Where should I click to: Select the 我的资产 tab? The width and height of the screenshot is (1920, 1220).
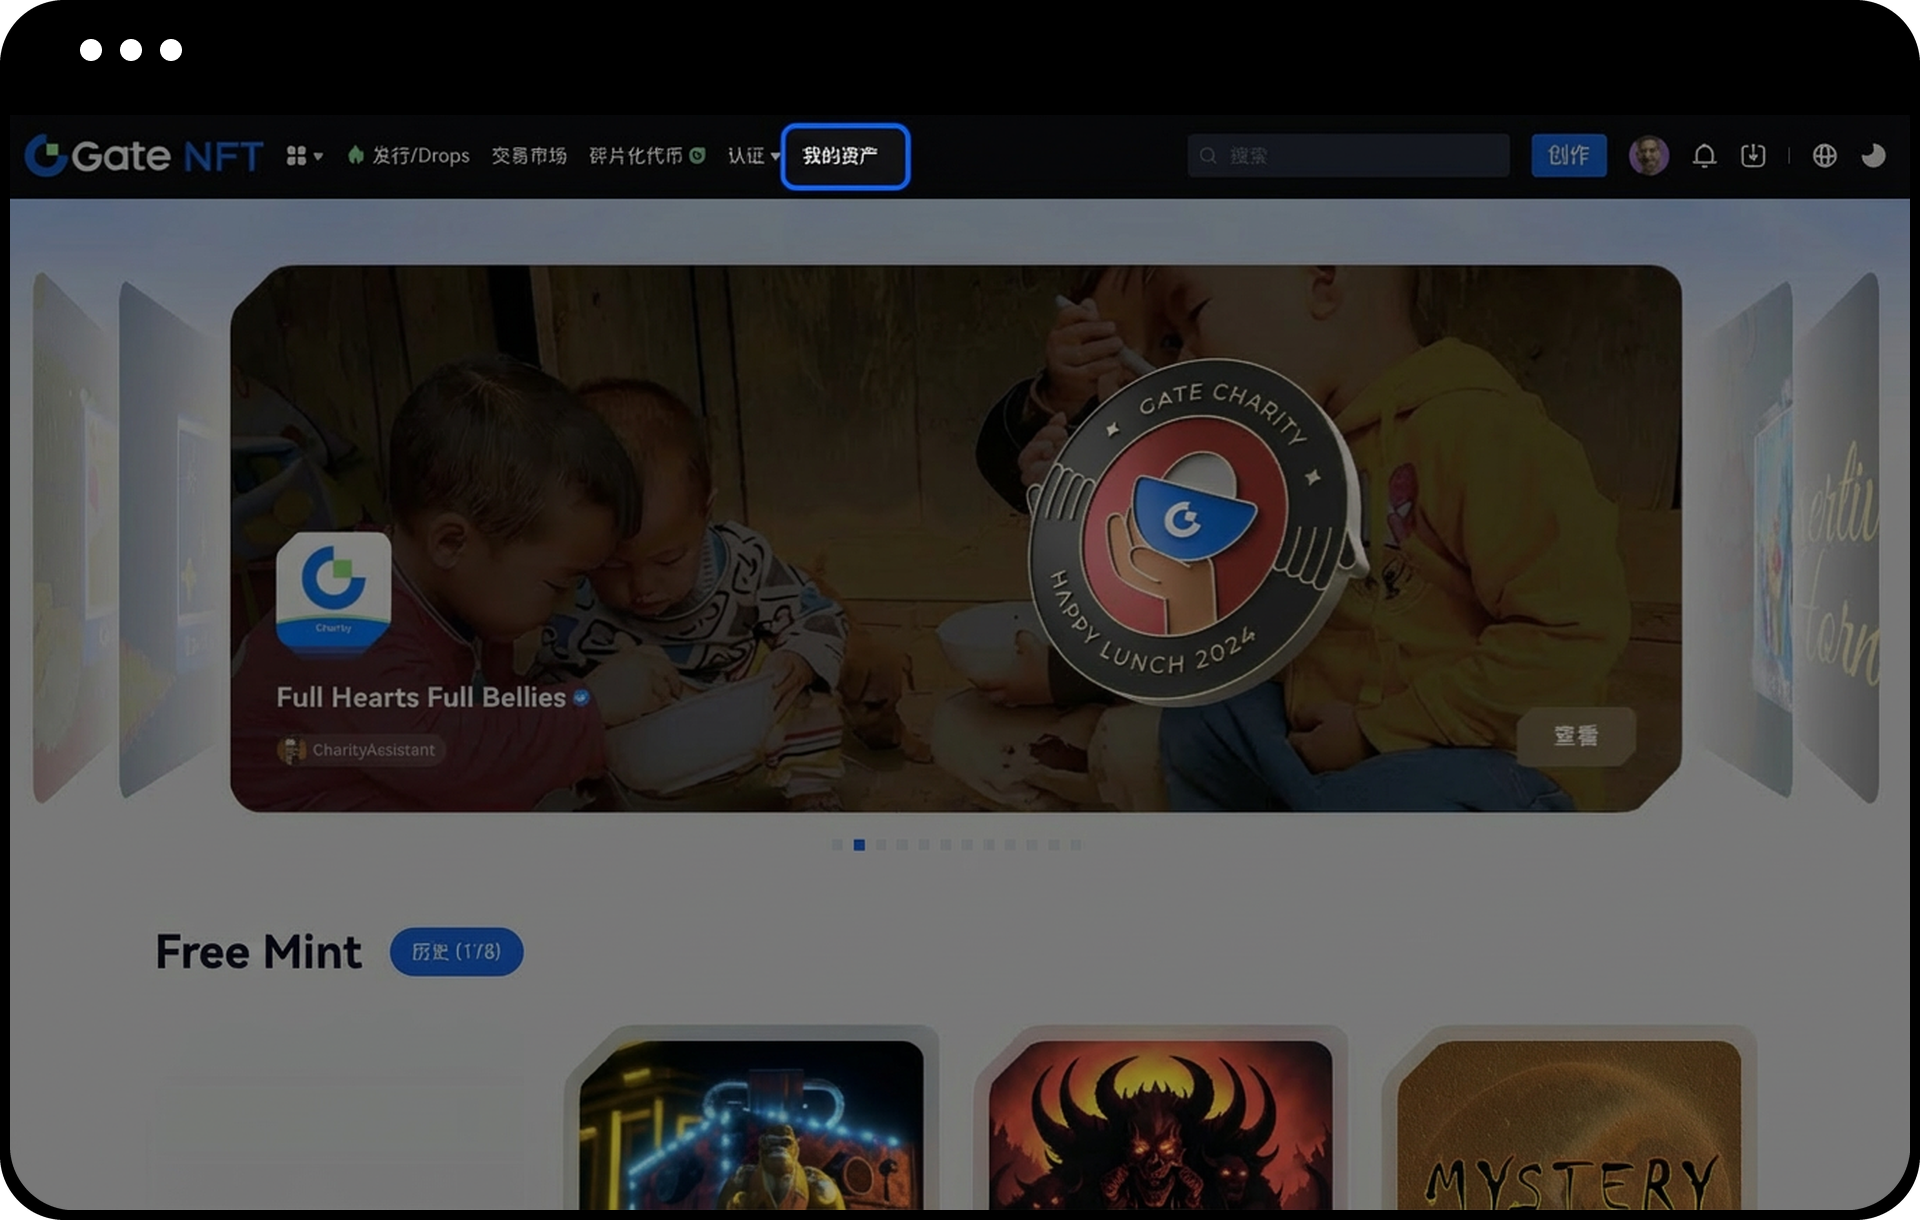click(x=845, y=156)
